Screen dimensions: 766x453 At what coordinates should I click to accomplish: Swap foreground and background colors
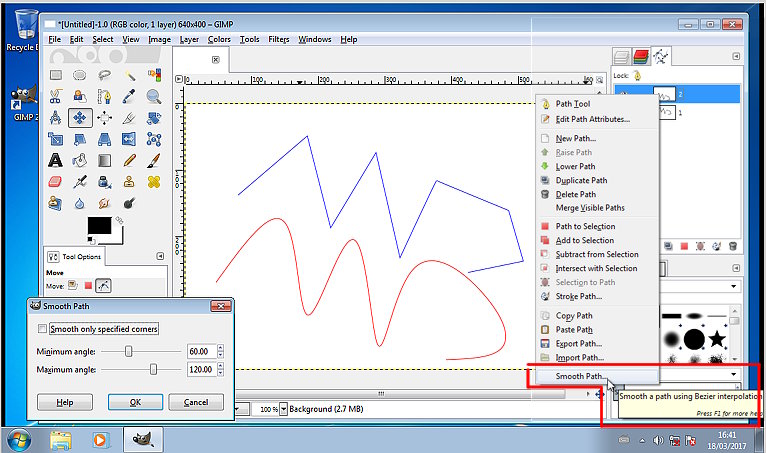click(119, 220)
